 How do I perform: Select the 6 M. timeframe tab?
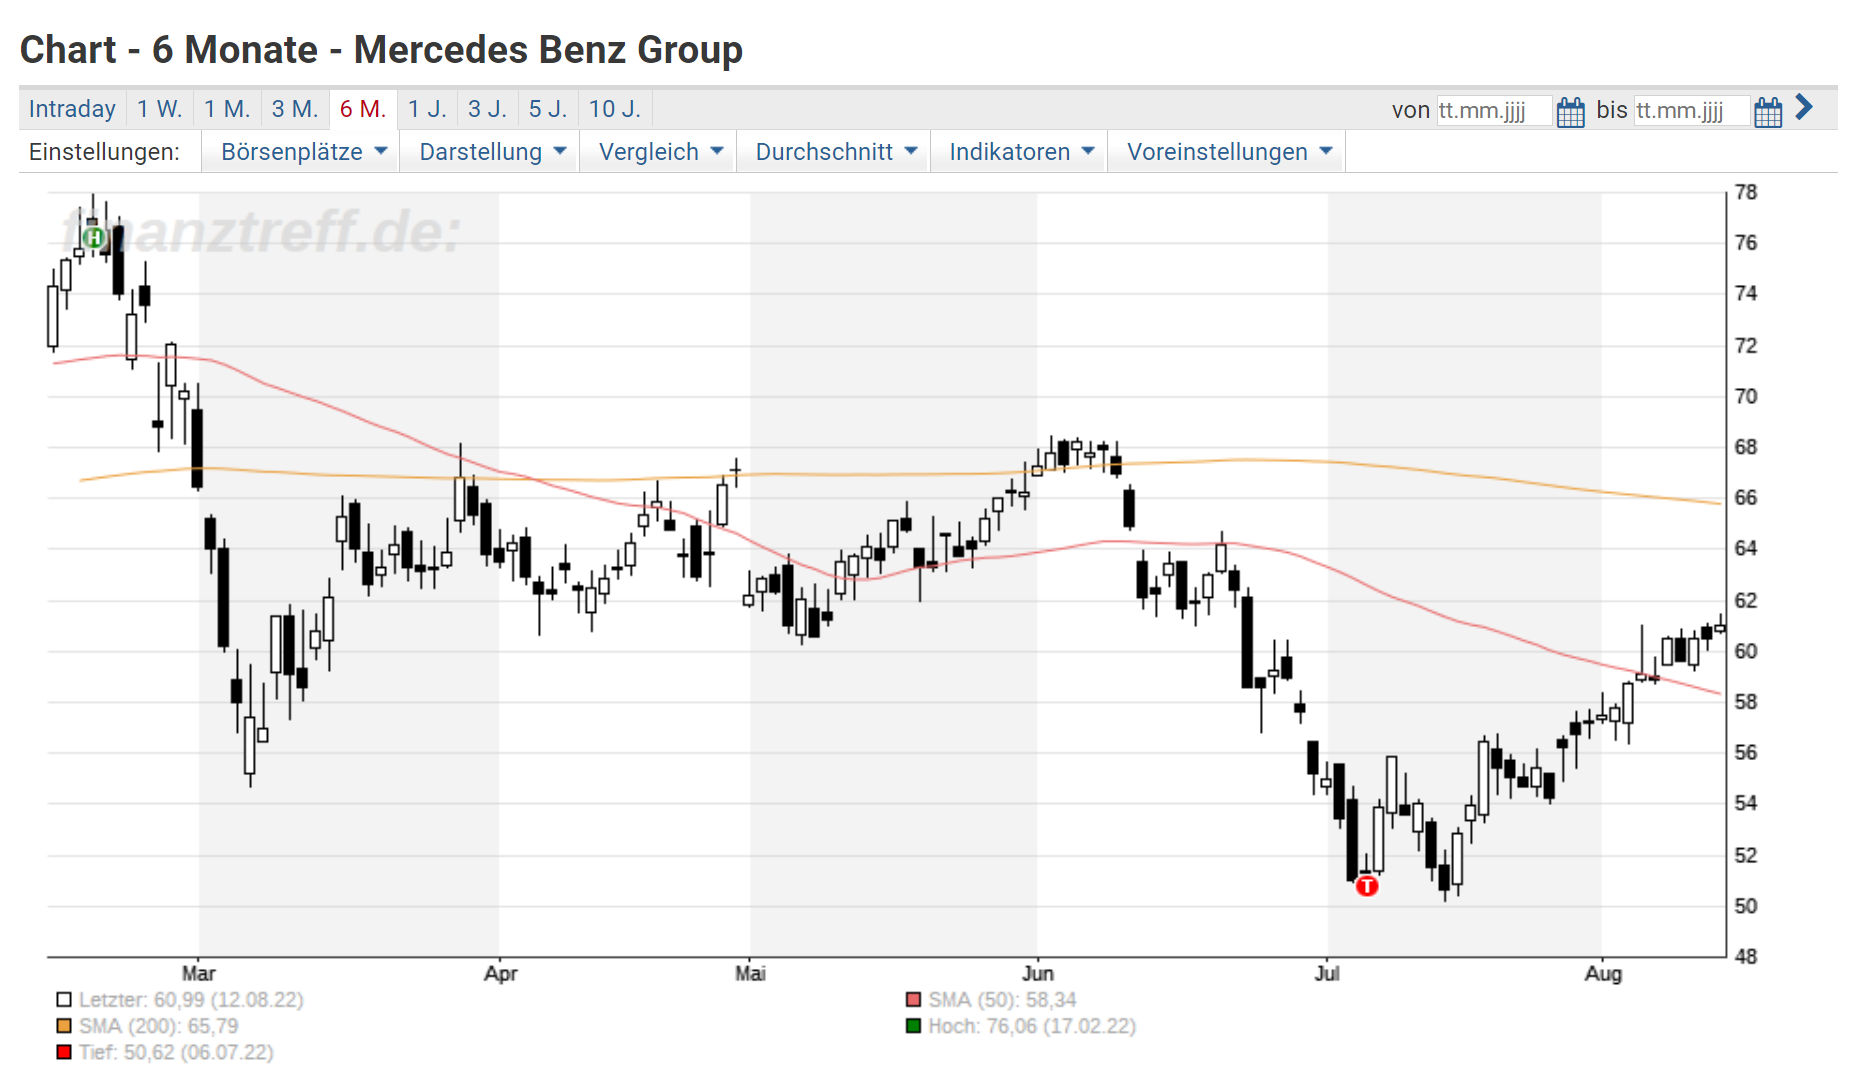[363, 109]
